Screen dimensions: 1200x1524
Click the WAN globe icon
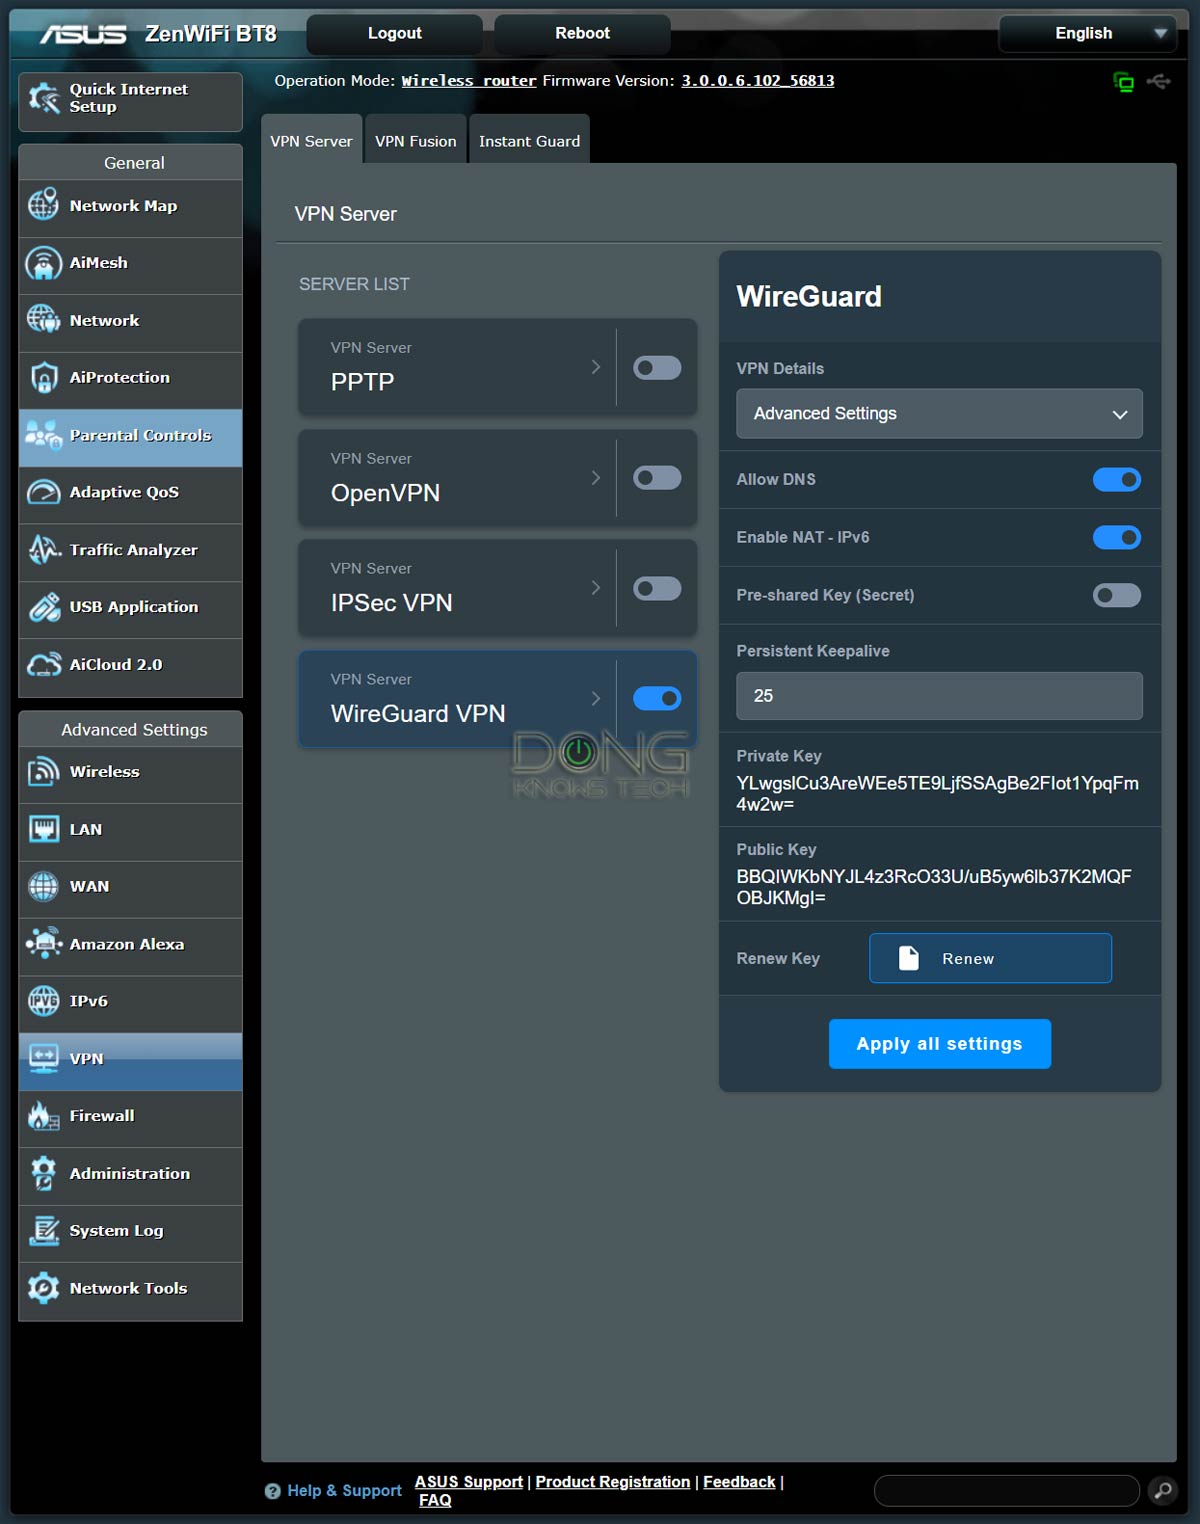[x=43, y=886]
